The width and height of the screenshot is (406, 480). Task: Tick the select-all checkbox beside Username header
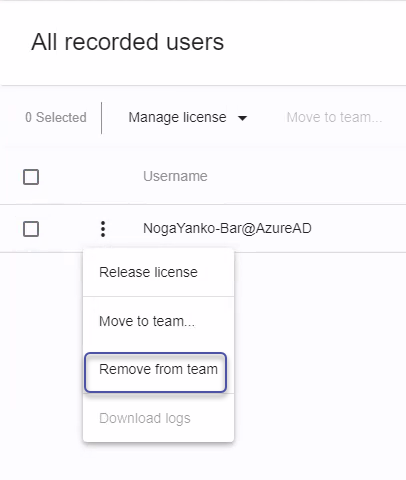(x=31, y=177)
